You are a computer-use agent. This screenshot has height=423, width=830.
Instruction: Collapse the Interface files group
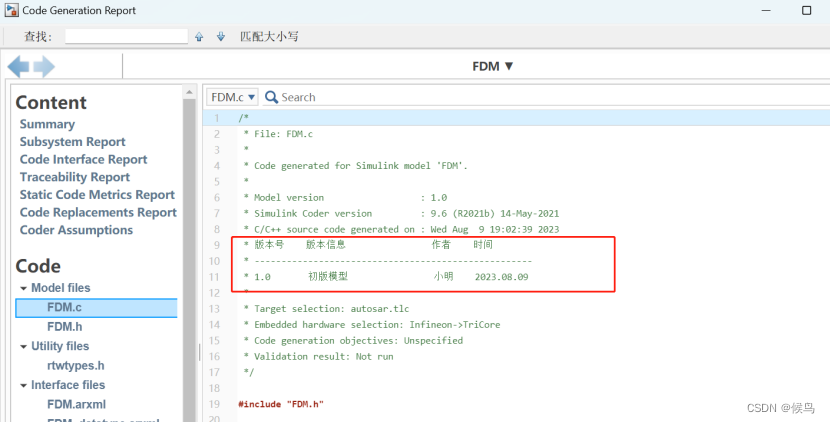(23, 385)
